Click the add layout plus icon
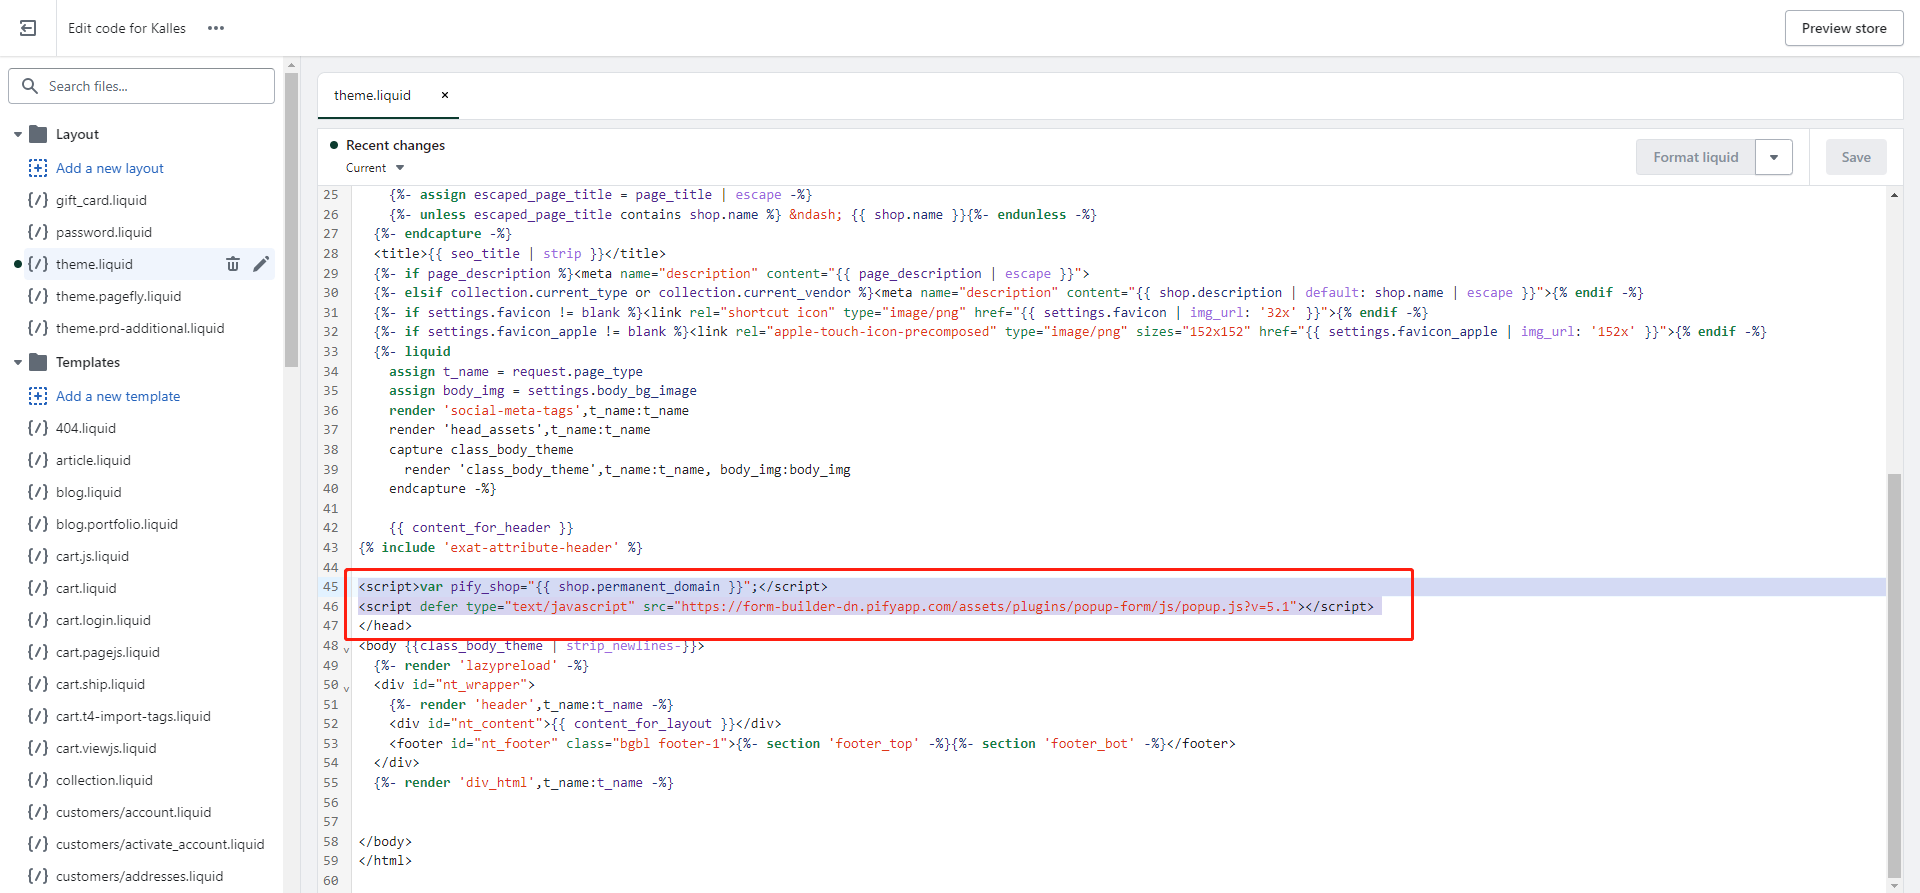1920x893 pixels. (38, 168)
